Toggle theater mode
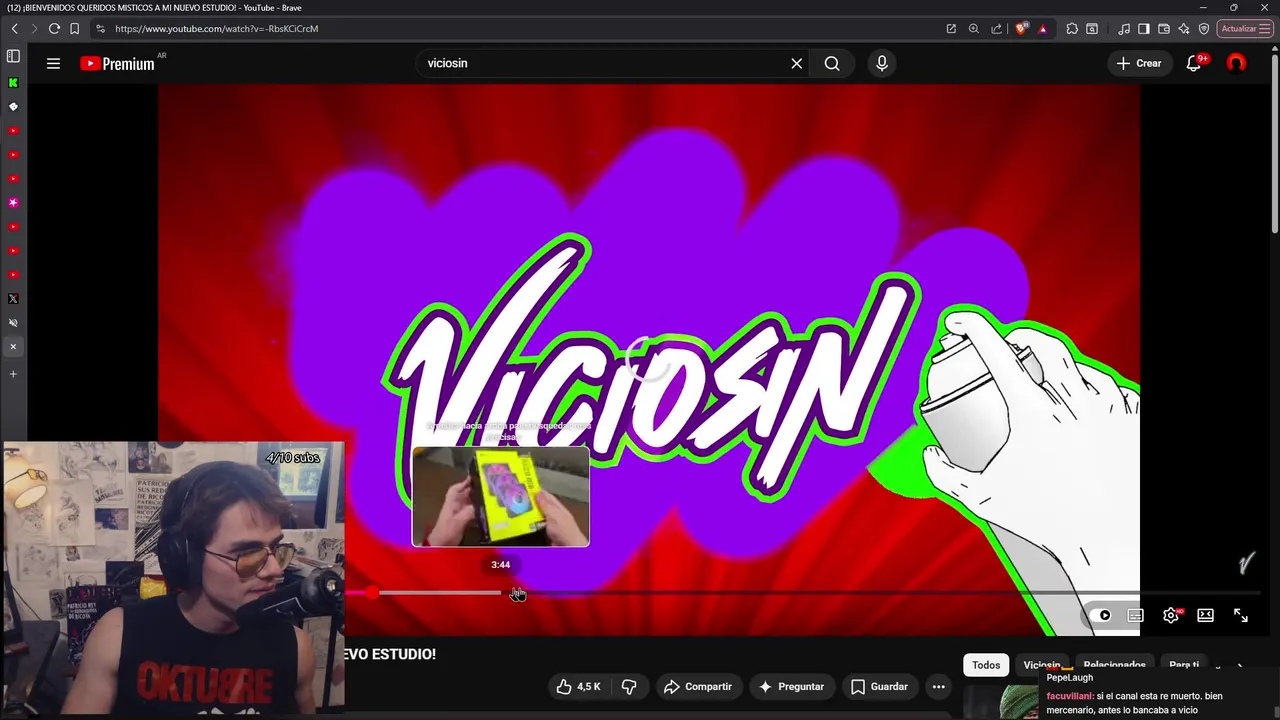 [x=1206, y=615]
